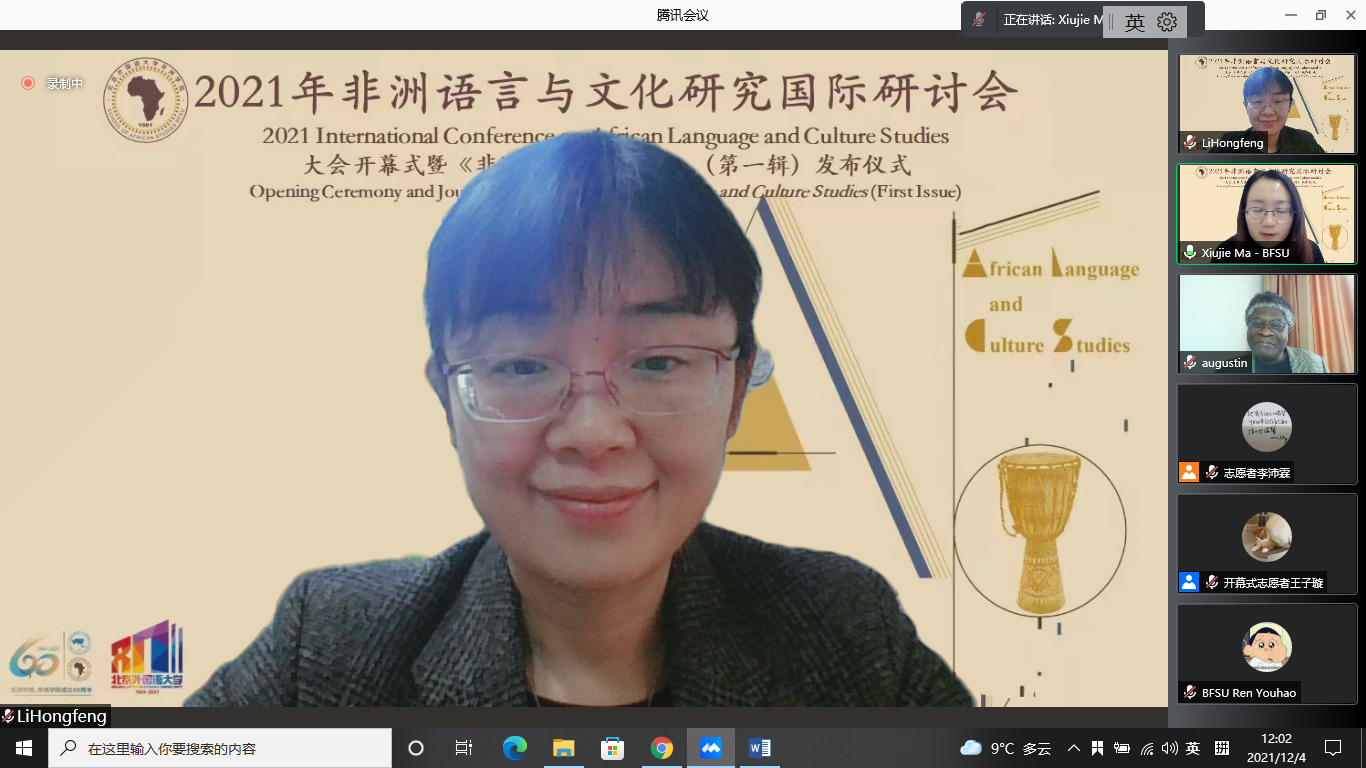Open Microsoft Word from the taskbar
Viewport: 1366px width, 768px height.
759,748
